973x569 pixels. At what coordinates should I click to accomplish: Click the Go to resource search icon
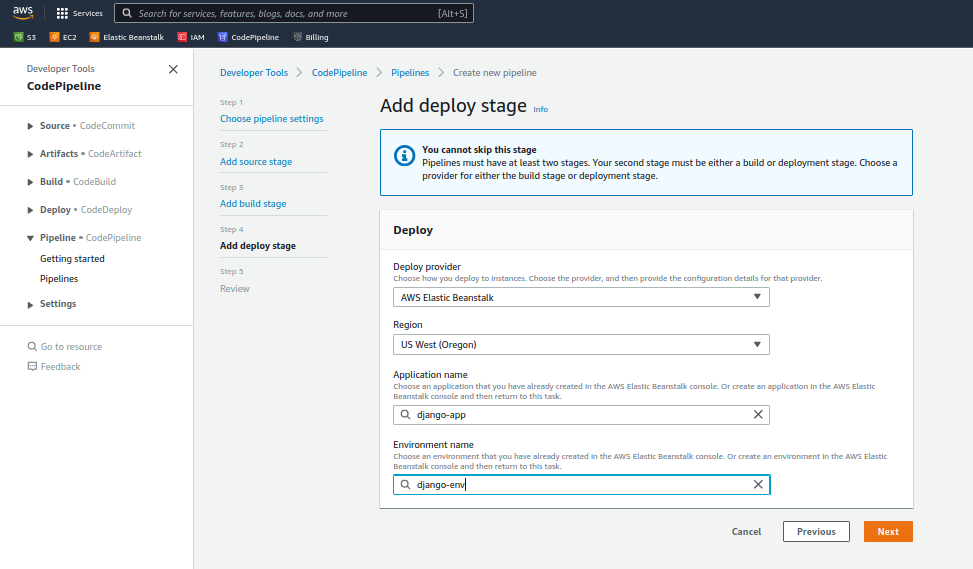(32, 346)
